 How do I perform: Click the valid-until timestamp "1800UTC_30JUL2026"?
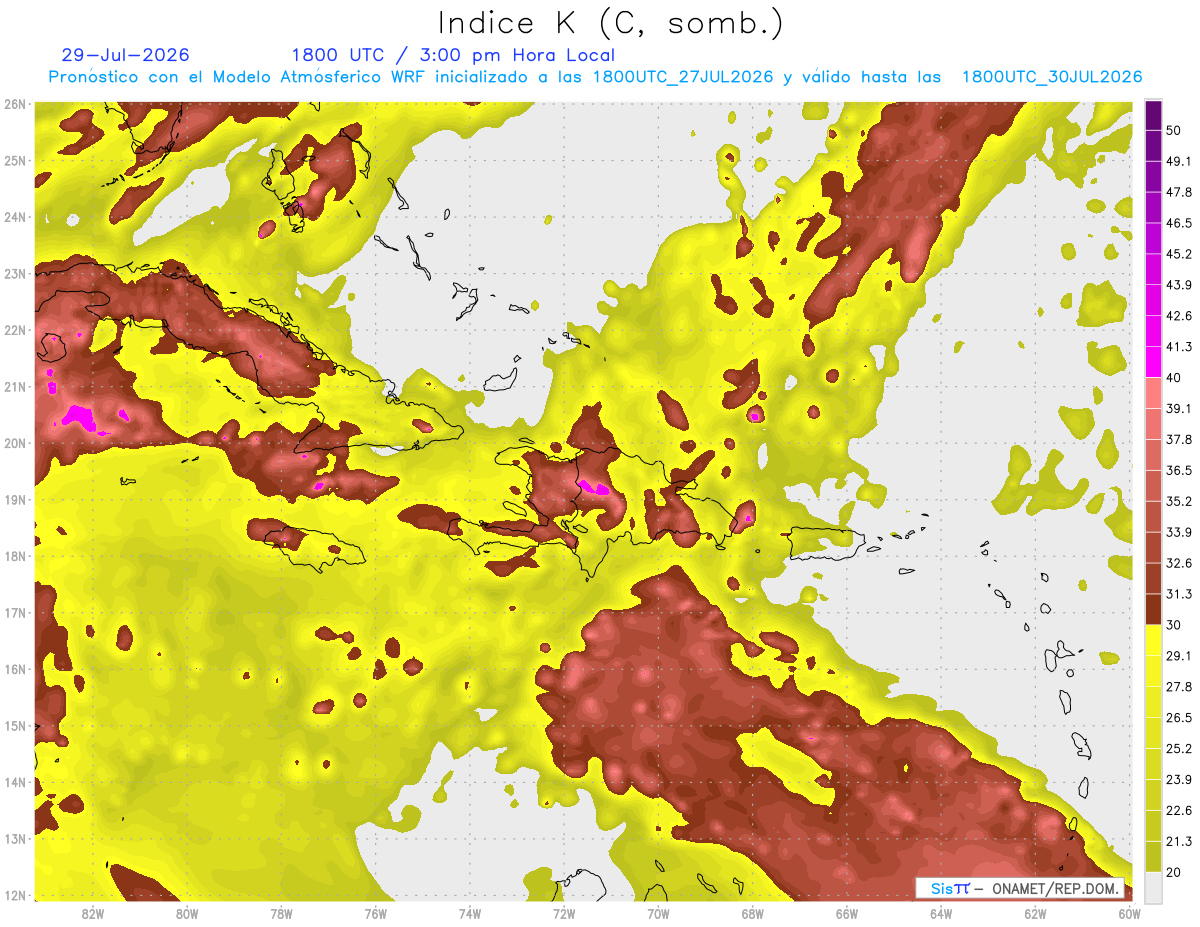[x=1051, y=77]
